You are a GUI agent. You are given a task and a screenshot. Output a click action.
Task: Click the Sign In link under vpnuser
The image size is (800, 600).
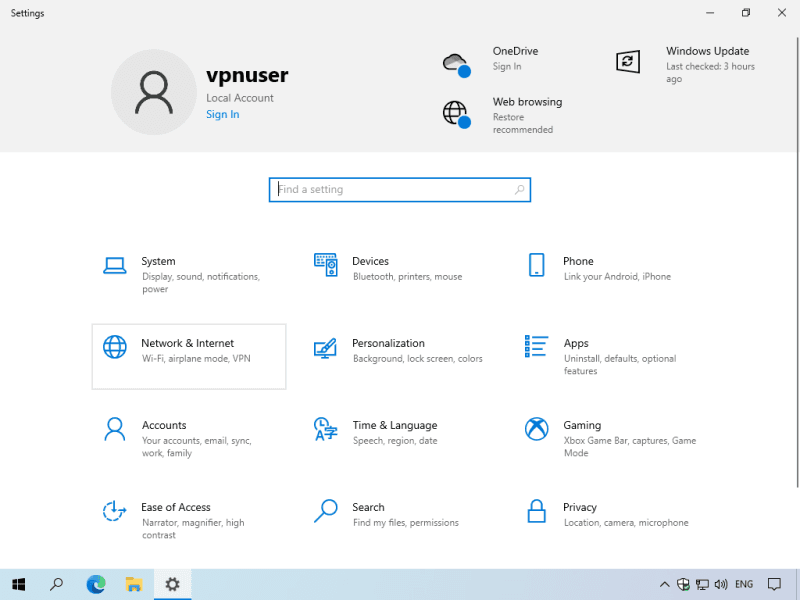tap(222, 114)
